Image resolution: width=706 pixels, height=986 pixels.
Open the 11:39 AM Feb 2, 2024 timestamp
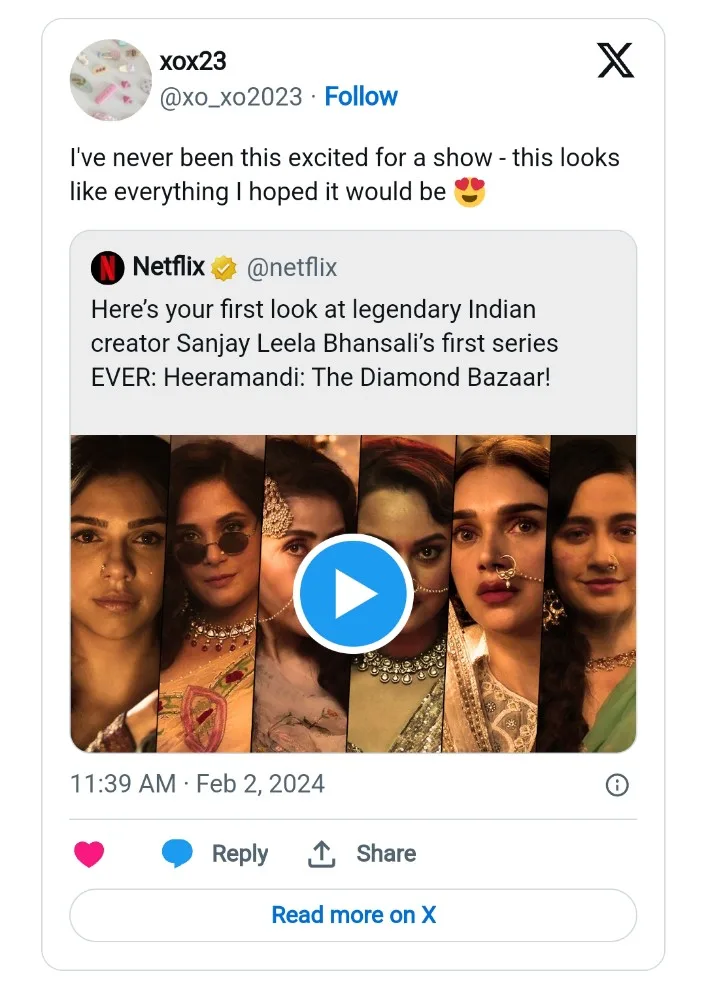click(197, 784)
